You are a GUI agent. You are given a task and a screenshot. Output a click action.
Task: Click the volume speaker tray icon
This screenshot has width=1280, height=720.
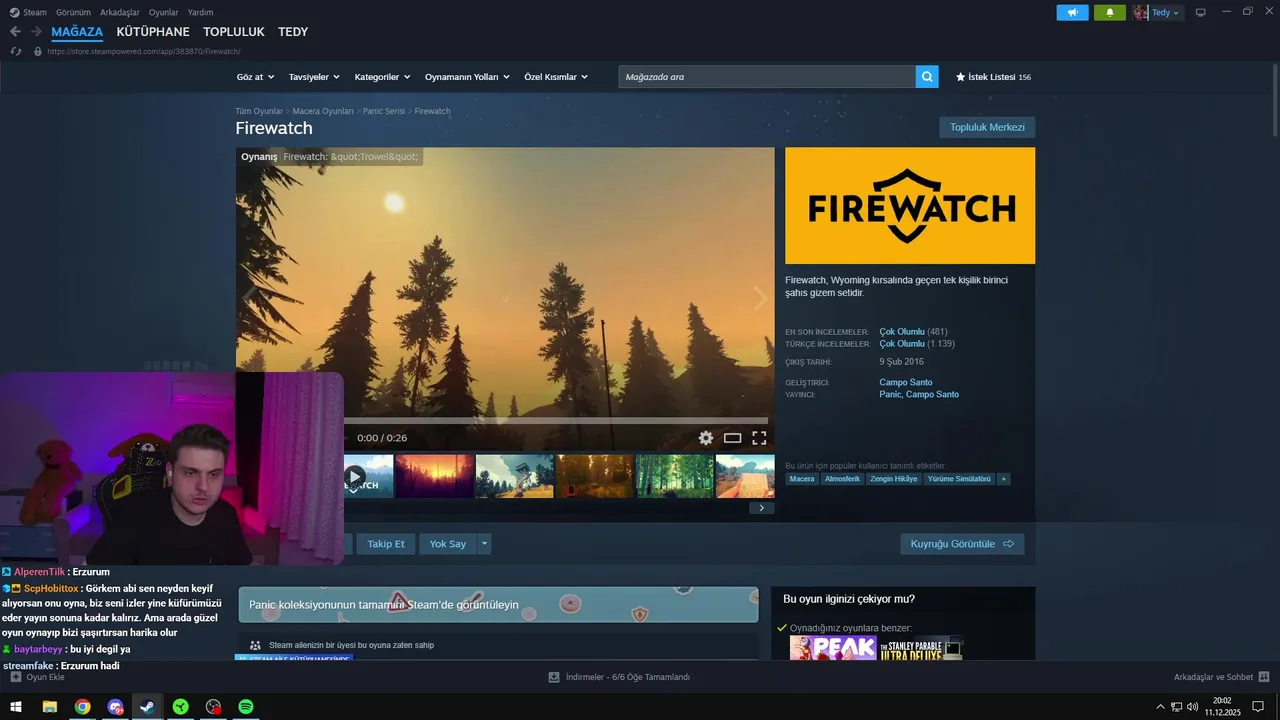[1192, 707]
